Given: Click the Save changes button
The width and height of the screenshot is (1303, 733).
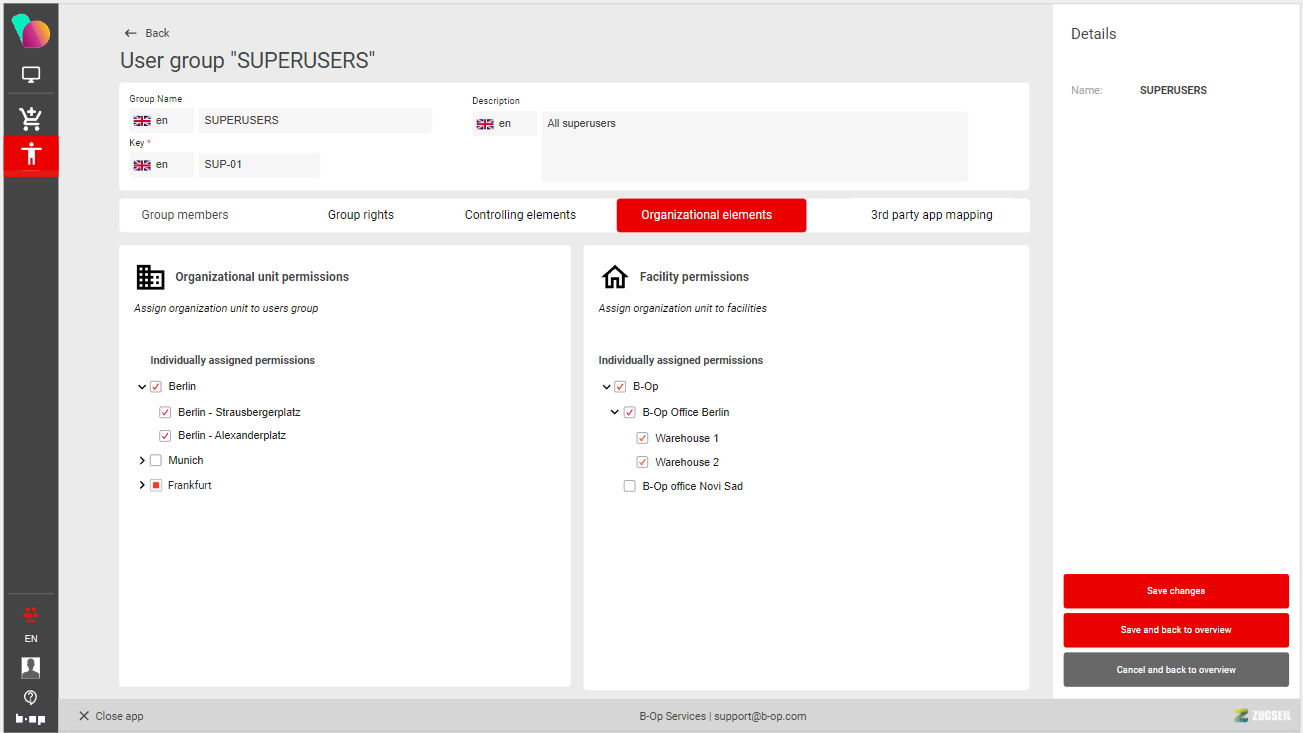Looking at the screenshot, I should (x=1175, y=591).
